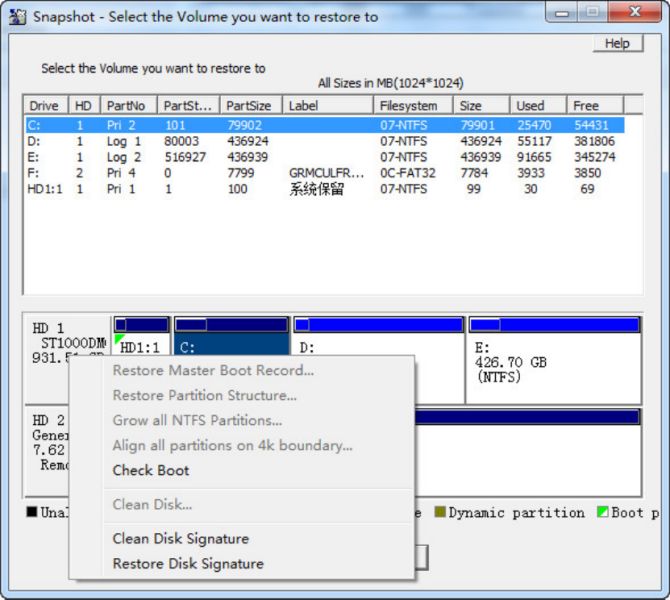Click the E: partition usage bar
The width and height of the screenshot is (670, 600).
[x=554, y=325]
